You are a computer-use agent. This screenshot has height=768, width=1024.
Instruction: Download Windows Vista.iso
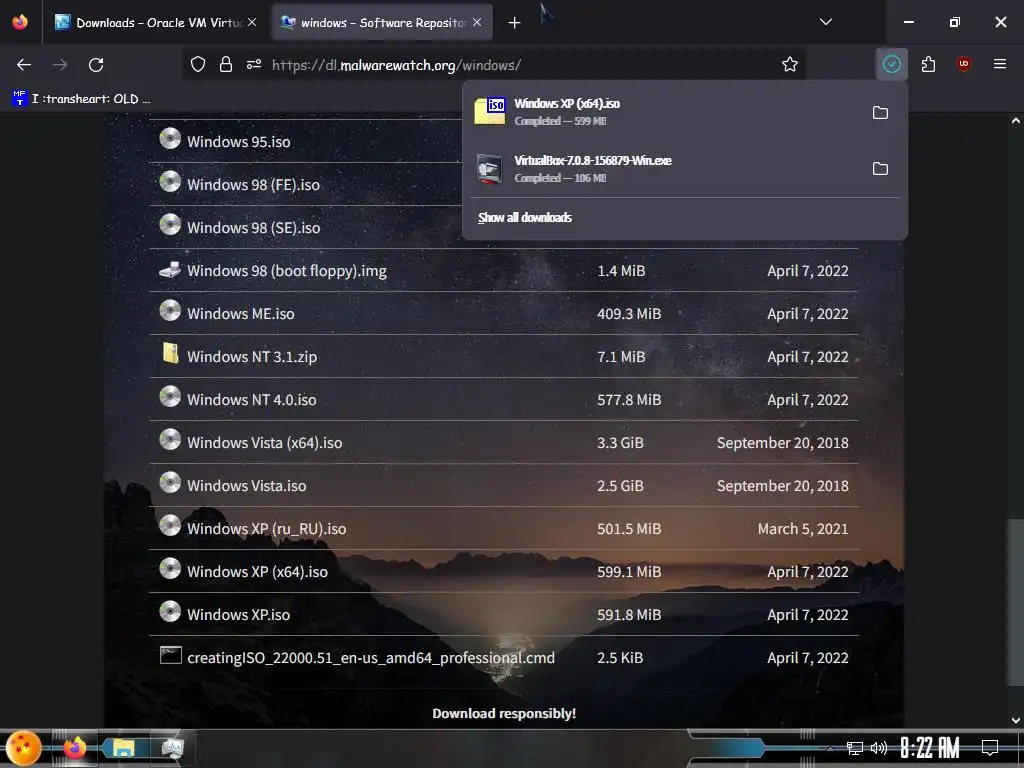(x=246, y=486)
